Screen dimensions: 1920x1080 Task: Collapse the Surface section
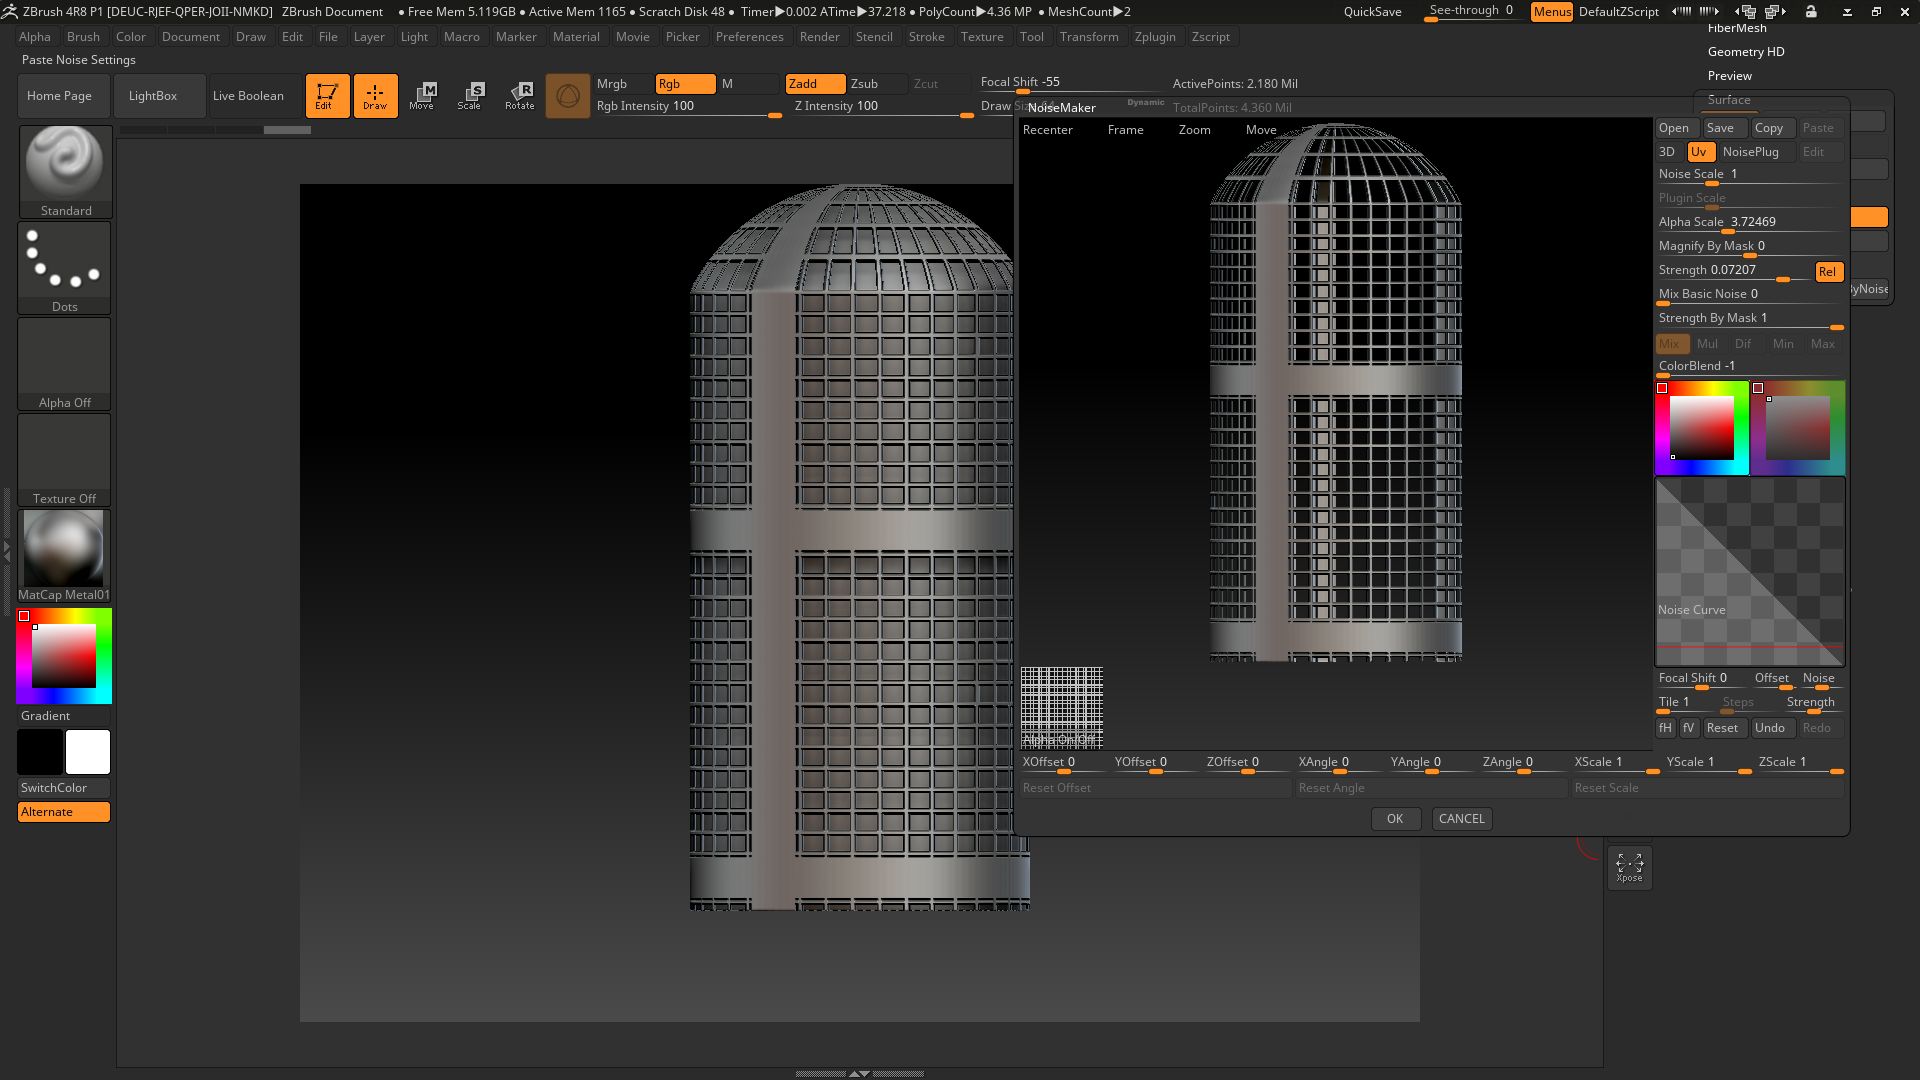click(1728, 100)
